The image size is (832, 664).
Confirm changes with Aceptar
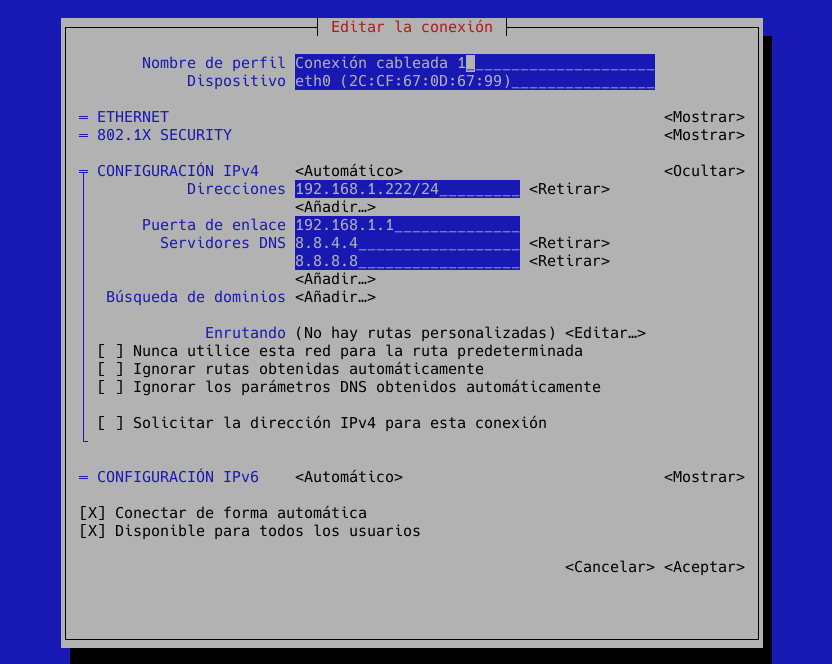[704, 567]
